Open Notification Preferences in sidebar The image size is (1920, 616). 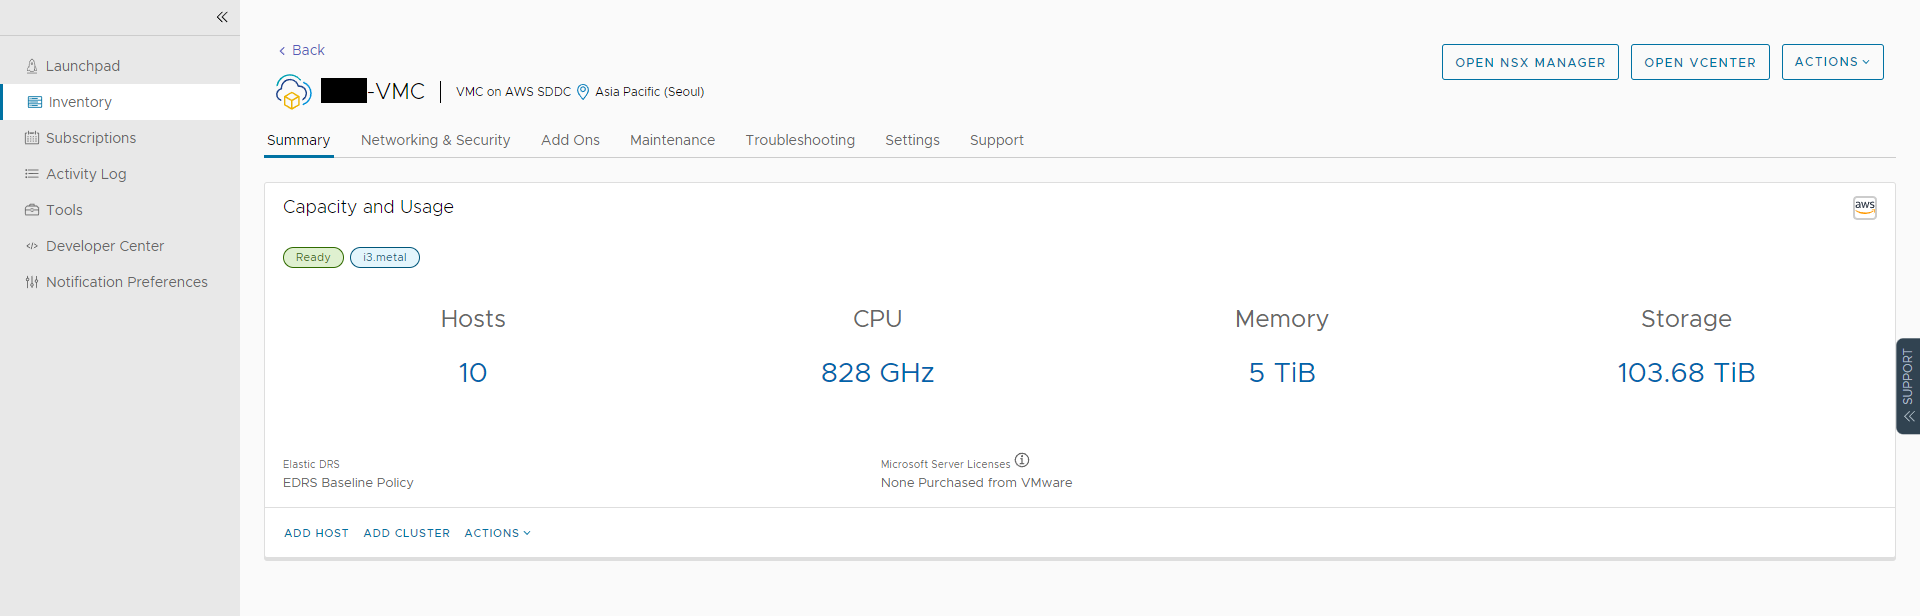(x=120, y=282)
